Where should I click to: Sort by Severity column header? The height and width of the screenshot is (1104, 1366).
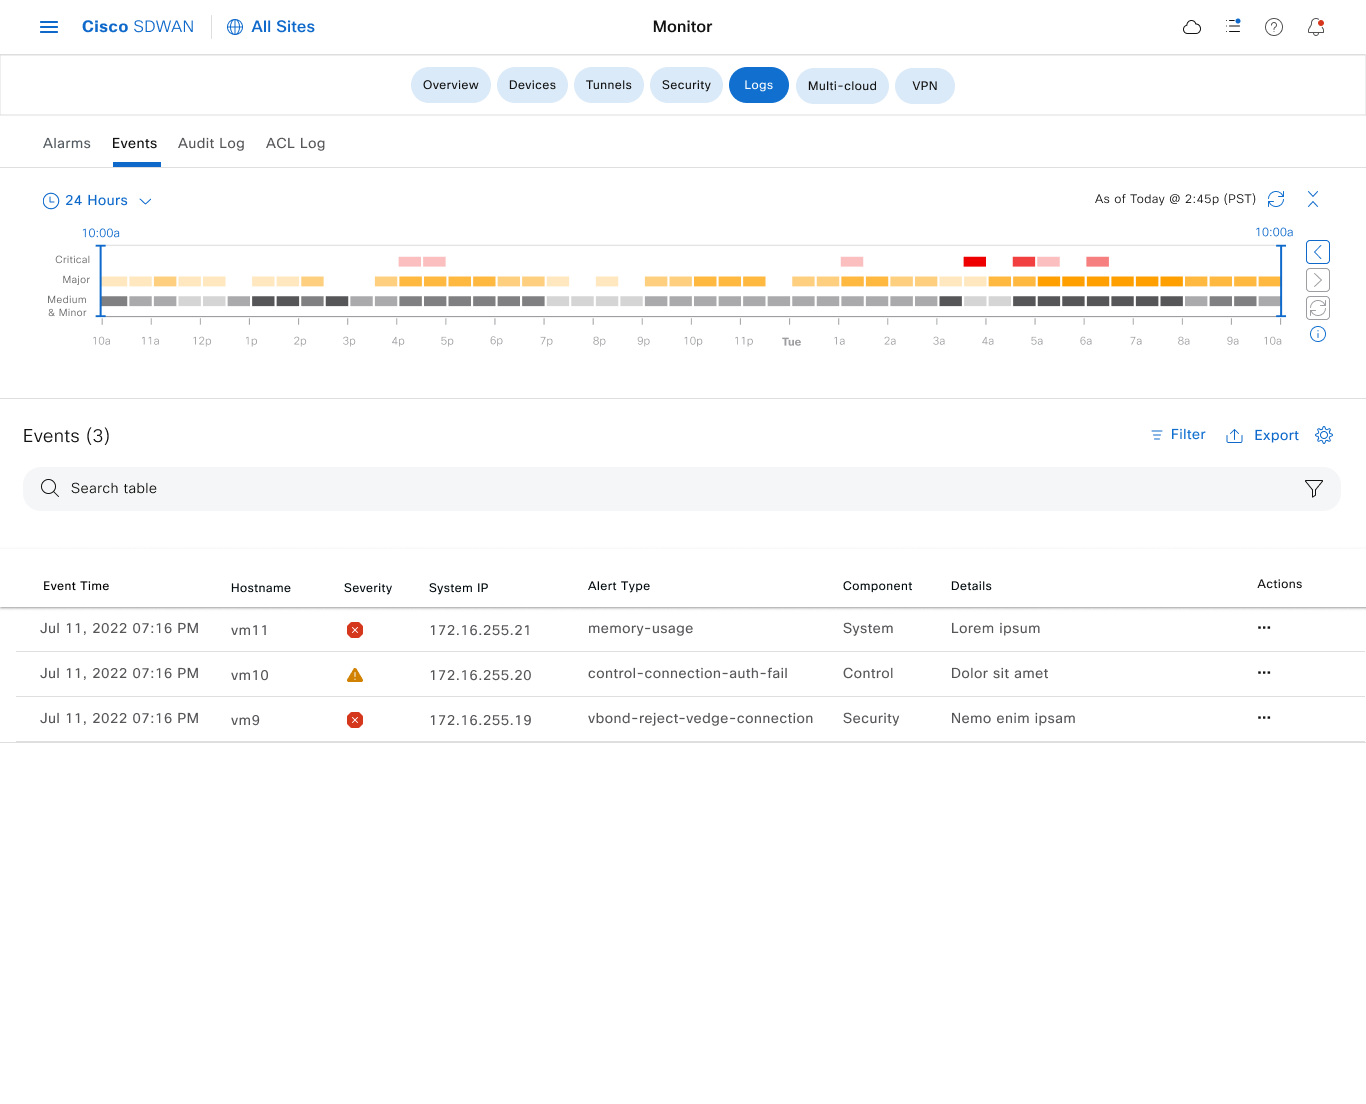(368, 588)
